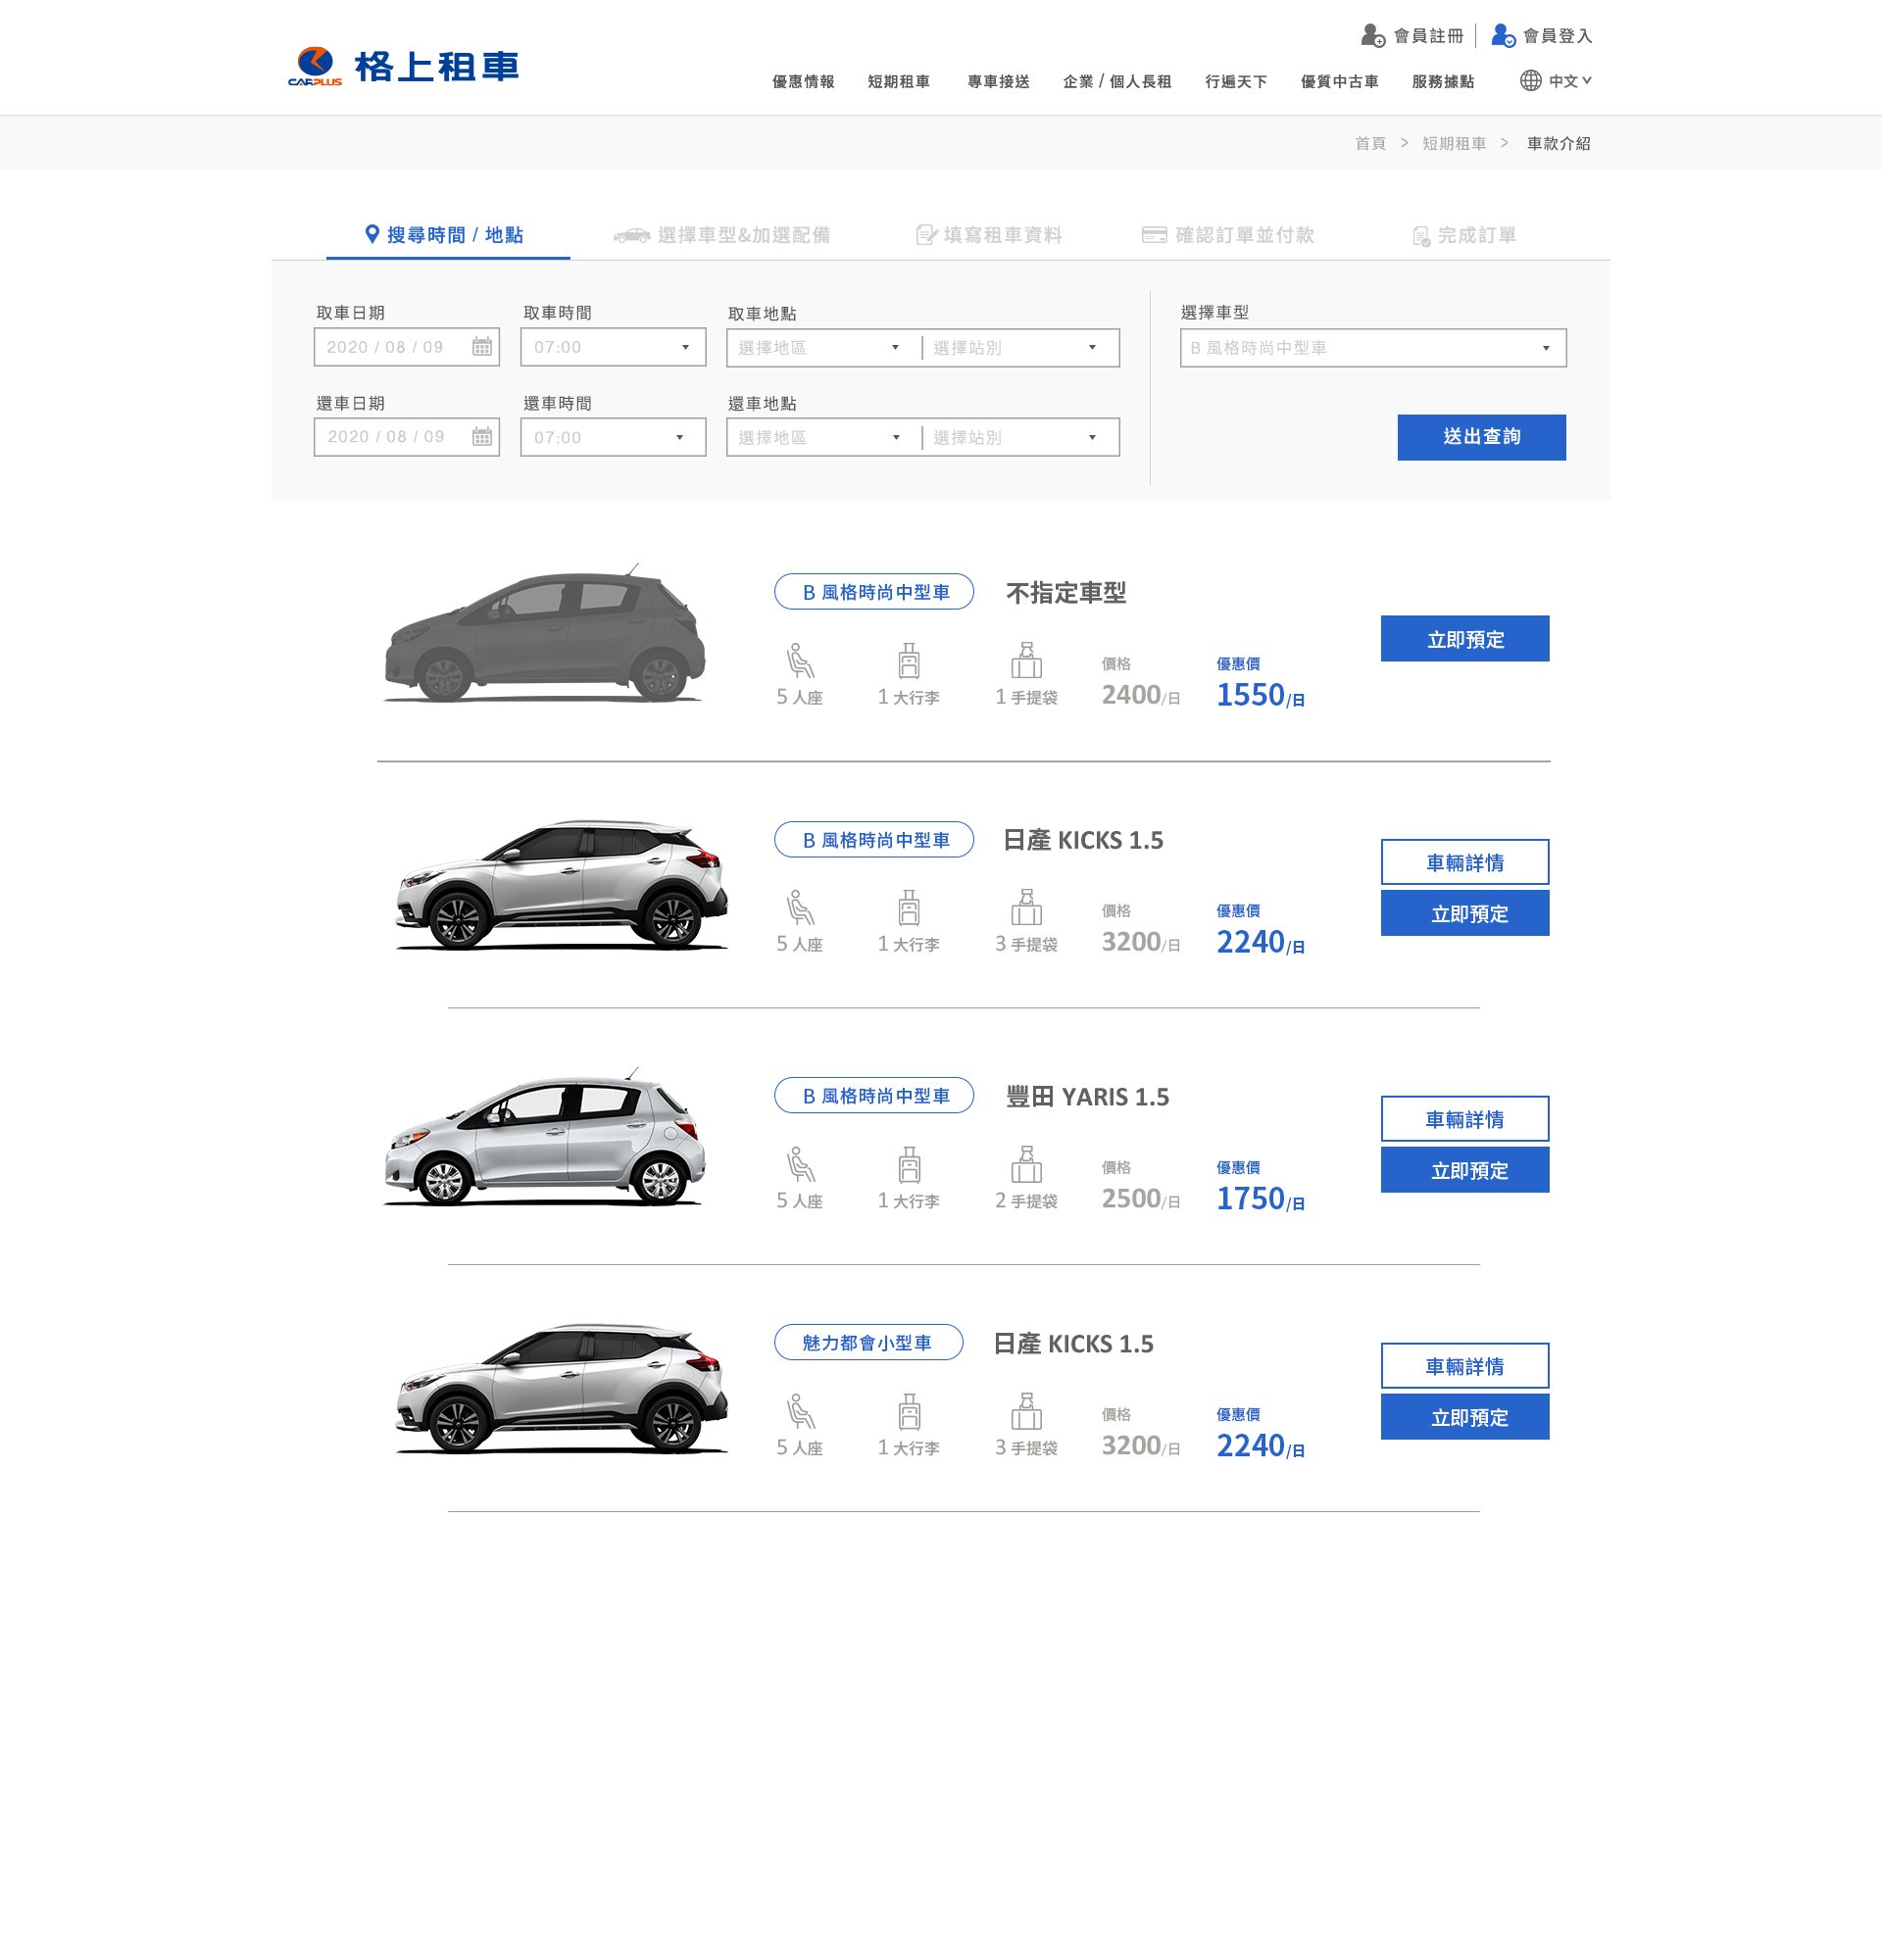
Task: Click the 魅力都會小型車 category tag
Action: click(868, 1342)
